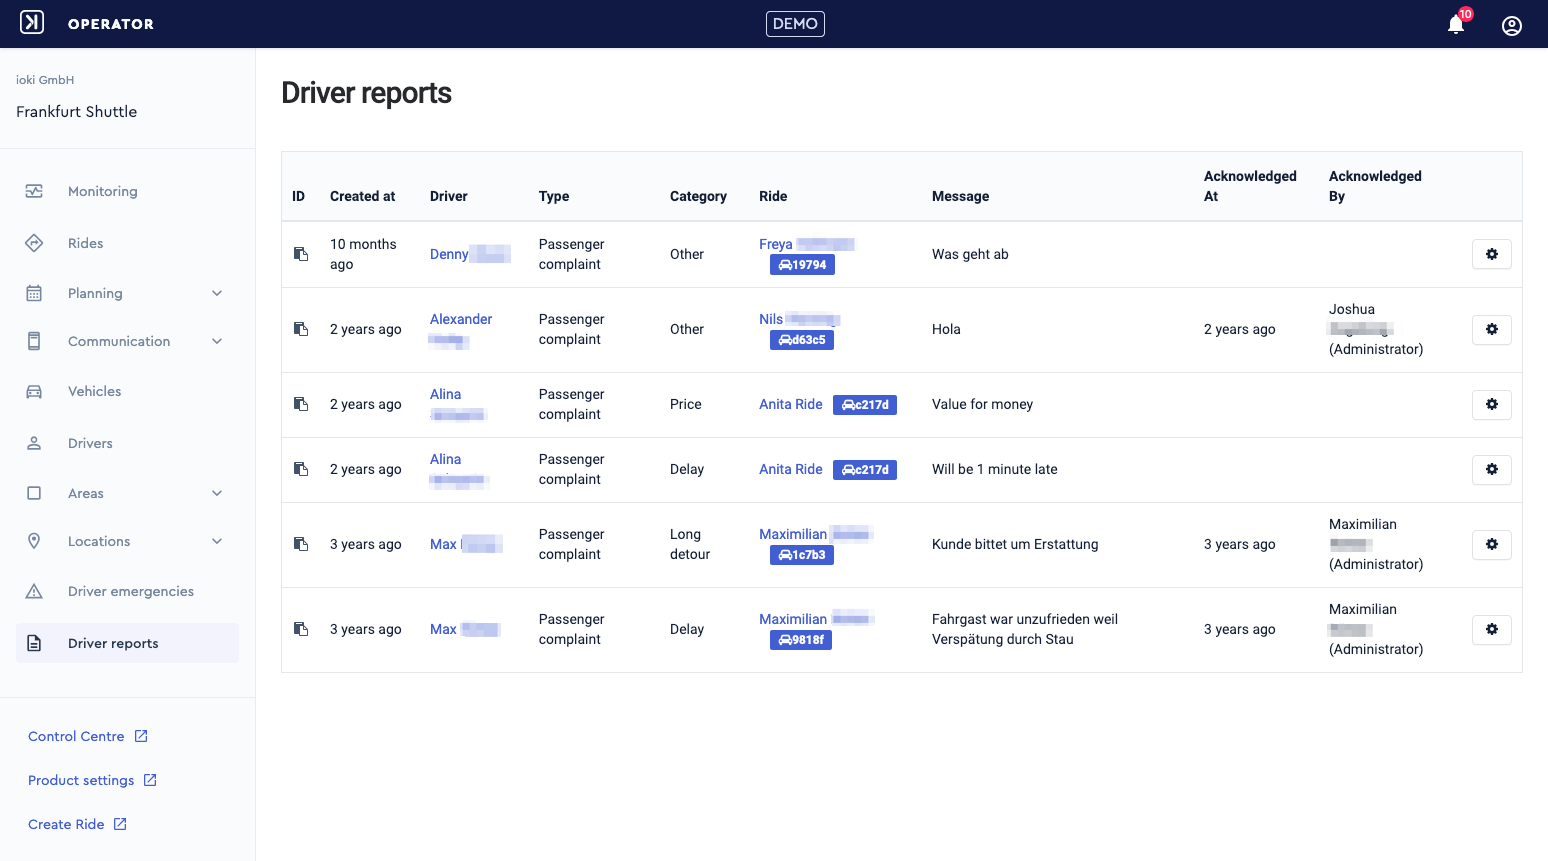Copy ID of the Denny report

(301, 254)
